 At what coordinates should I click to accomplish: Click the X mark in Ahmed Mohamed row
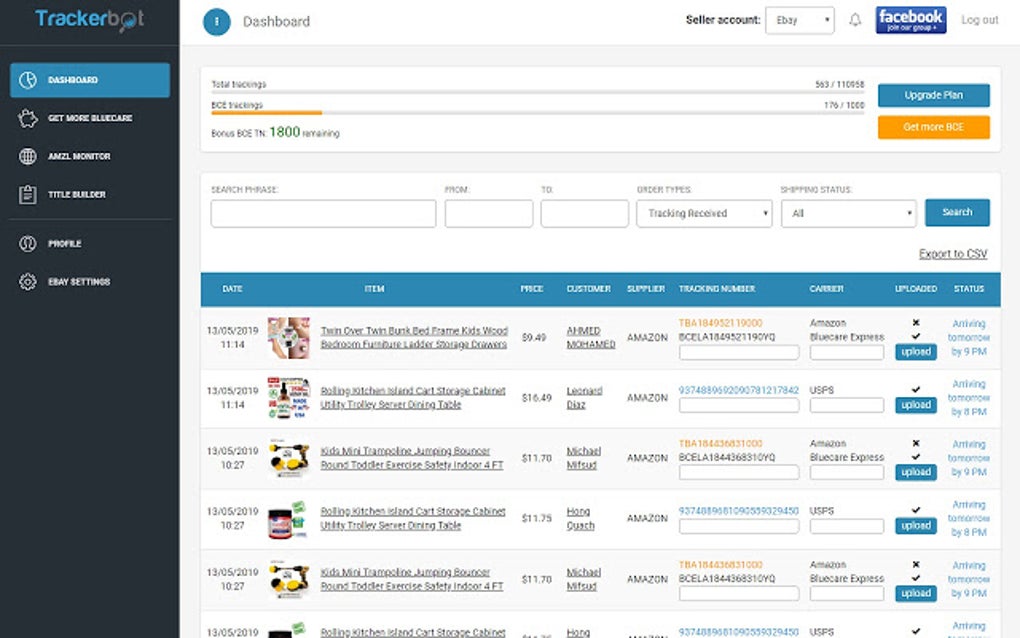(x=916, y=323)
